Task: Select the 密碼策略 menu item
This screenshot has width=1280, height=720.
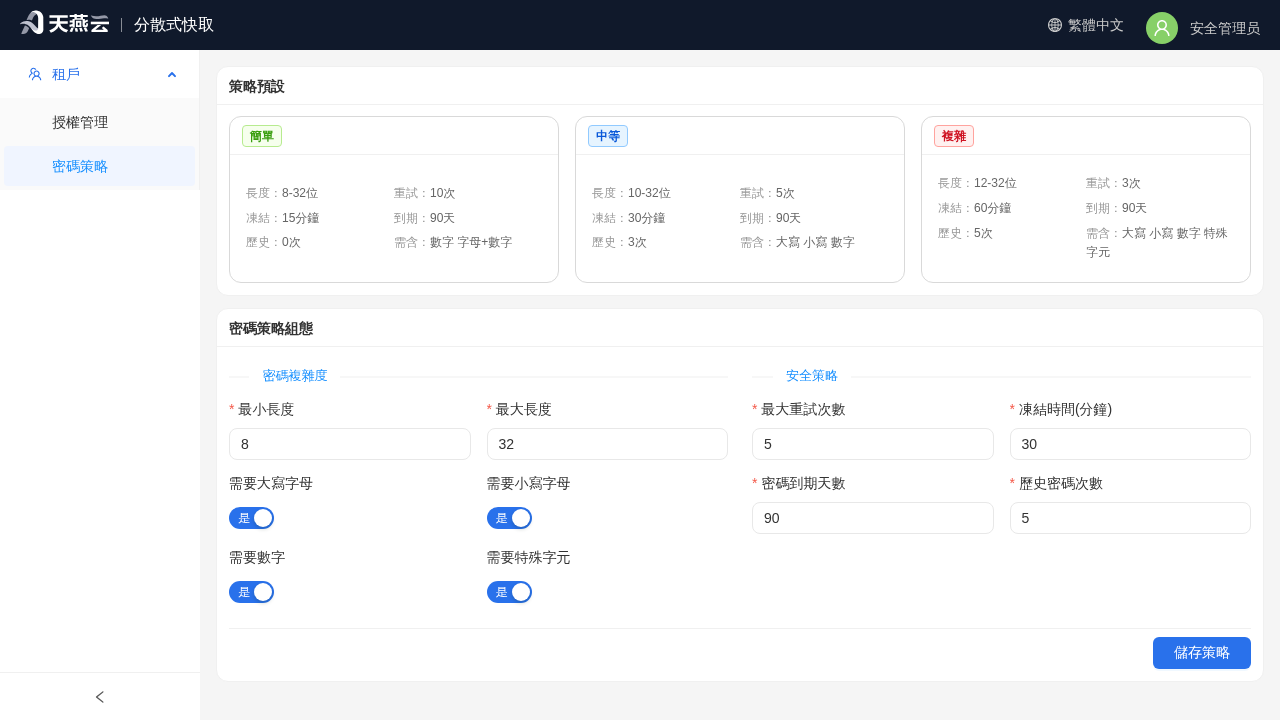Action: [100, 166]
